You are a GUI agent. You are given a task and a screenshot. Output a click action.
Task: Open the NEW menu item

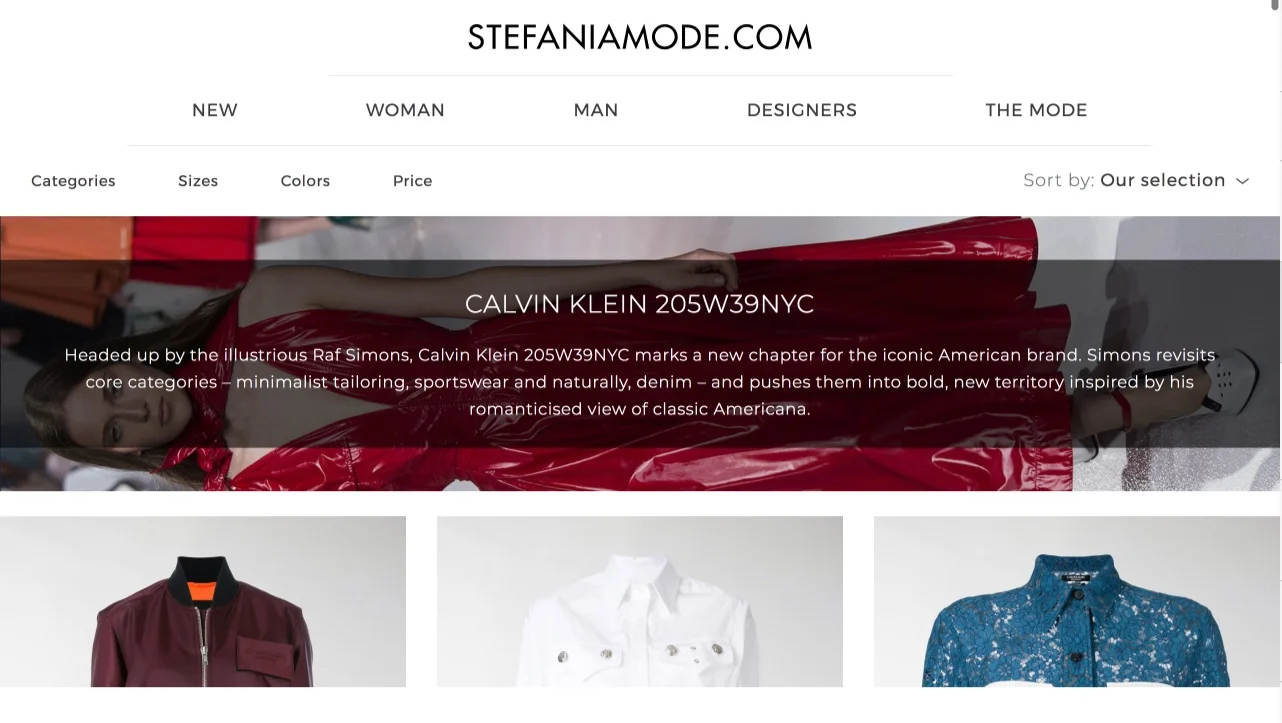click(215, 110)
